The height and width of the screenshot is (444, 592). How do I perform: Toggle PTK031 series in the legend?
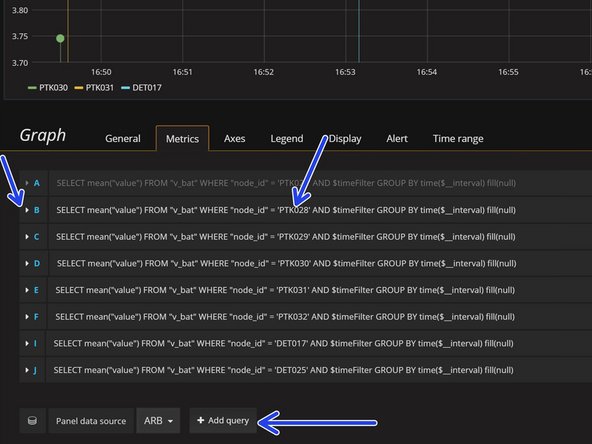94,88
